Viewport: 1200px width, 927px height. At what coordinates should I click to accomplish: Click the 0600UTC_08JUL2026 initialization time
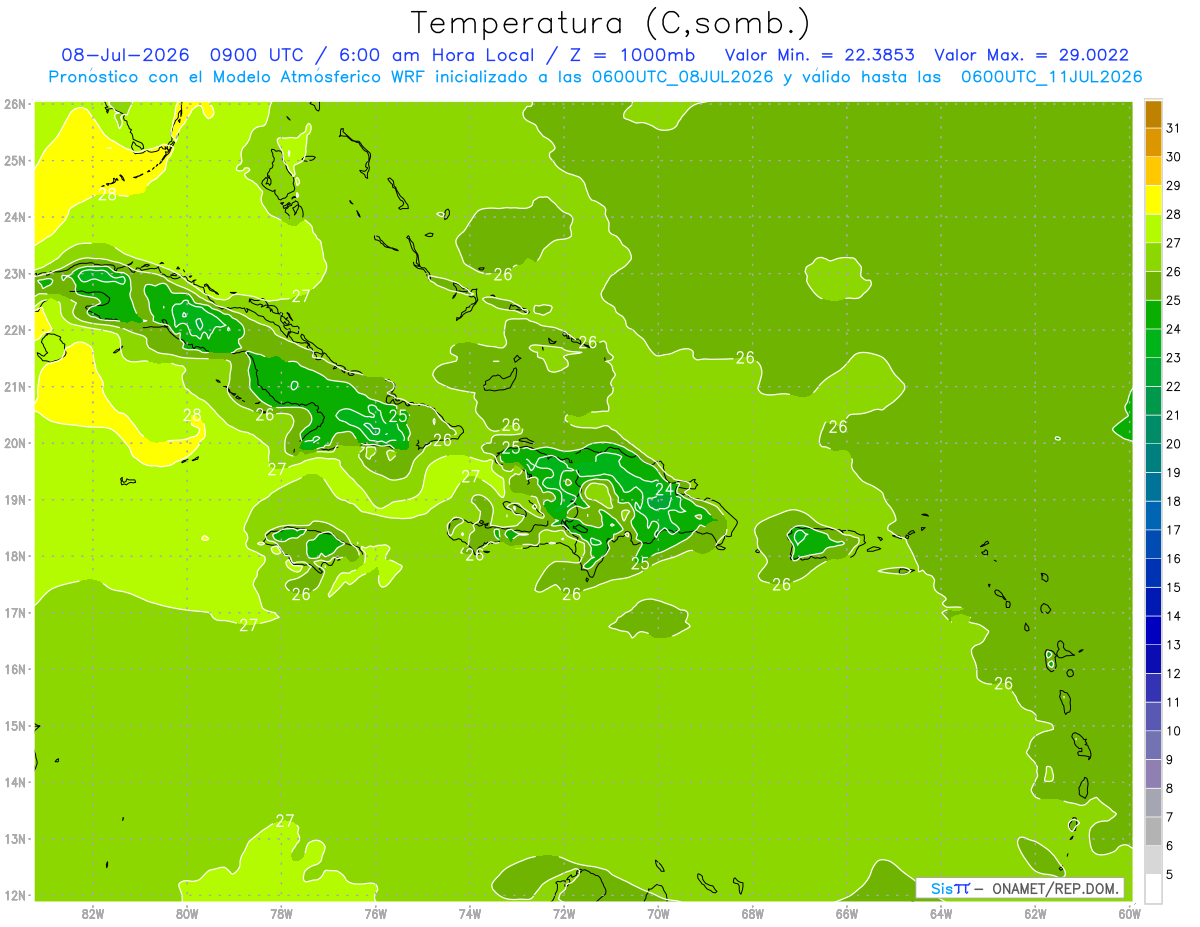click(682, 76)
